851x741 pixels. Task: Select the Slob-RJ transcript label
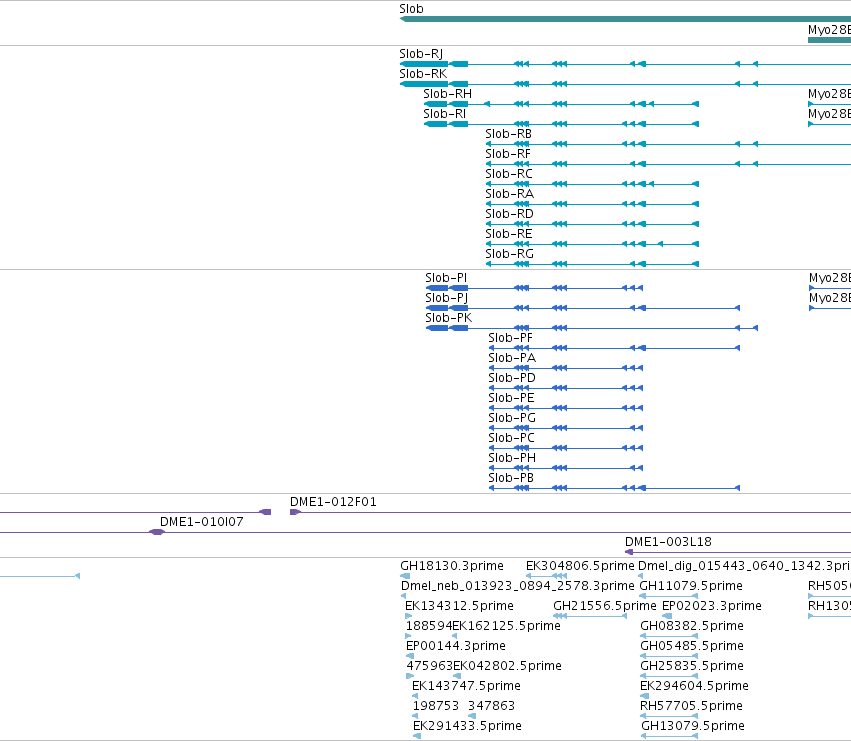(421, 54)
